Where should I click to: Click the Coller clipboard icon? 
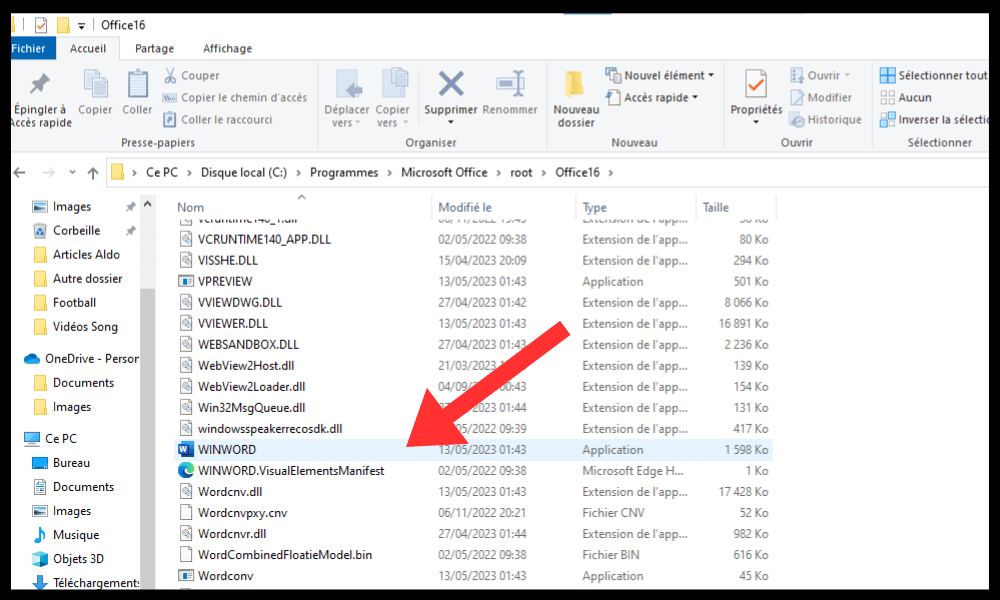pyautogui.click(x=137, y=85)
